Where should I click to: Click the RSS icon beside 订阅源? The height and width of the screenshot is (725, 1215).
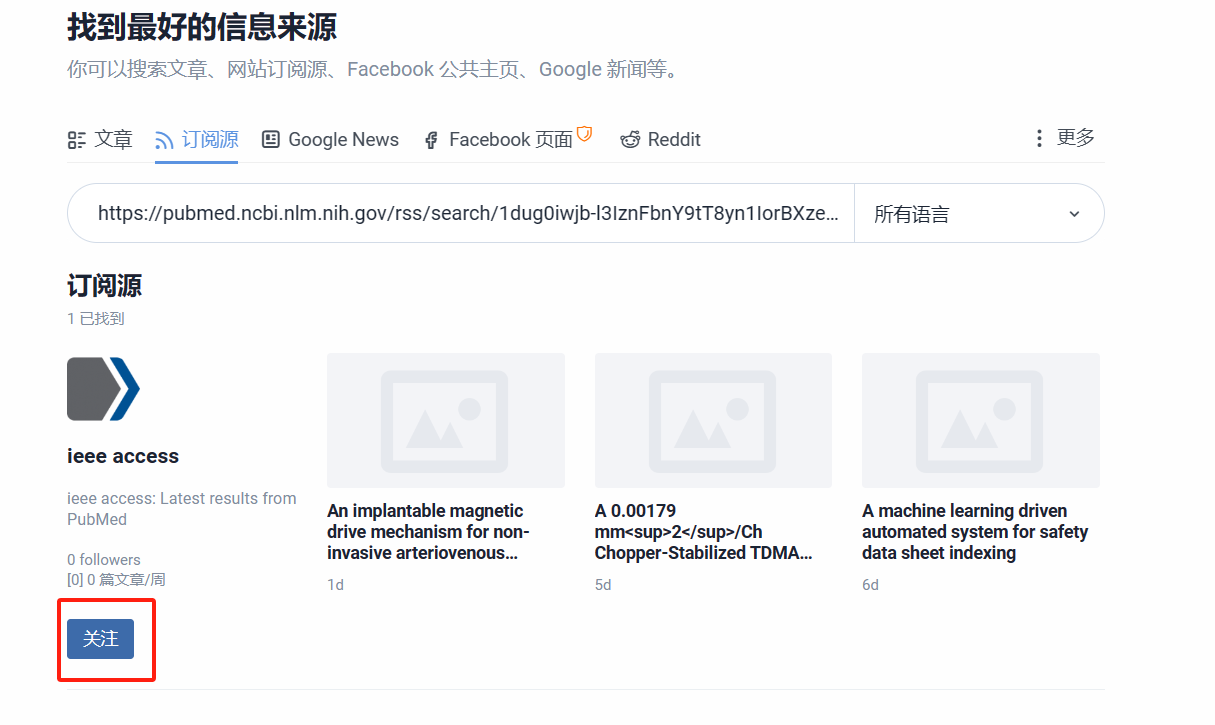pyautogui.click(x=165, y=140)
